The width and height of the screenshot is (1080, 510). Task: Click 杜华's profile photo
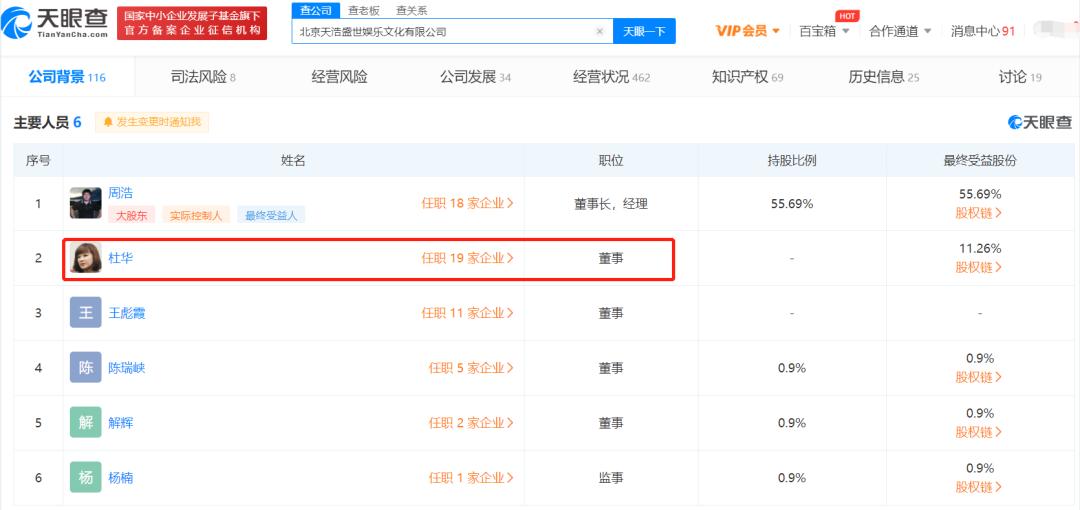click(85, 258)
